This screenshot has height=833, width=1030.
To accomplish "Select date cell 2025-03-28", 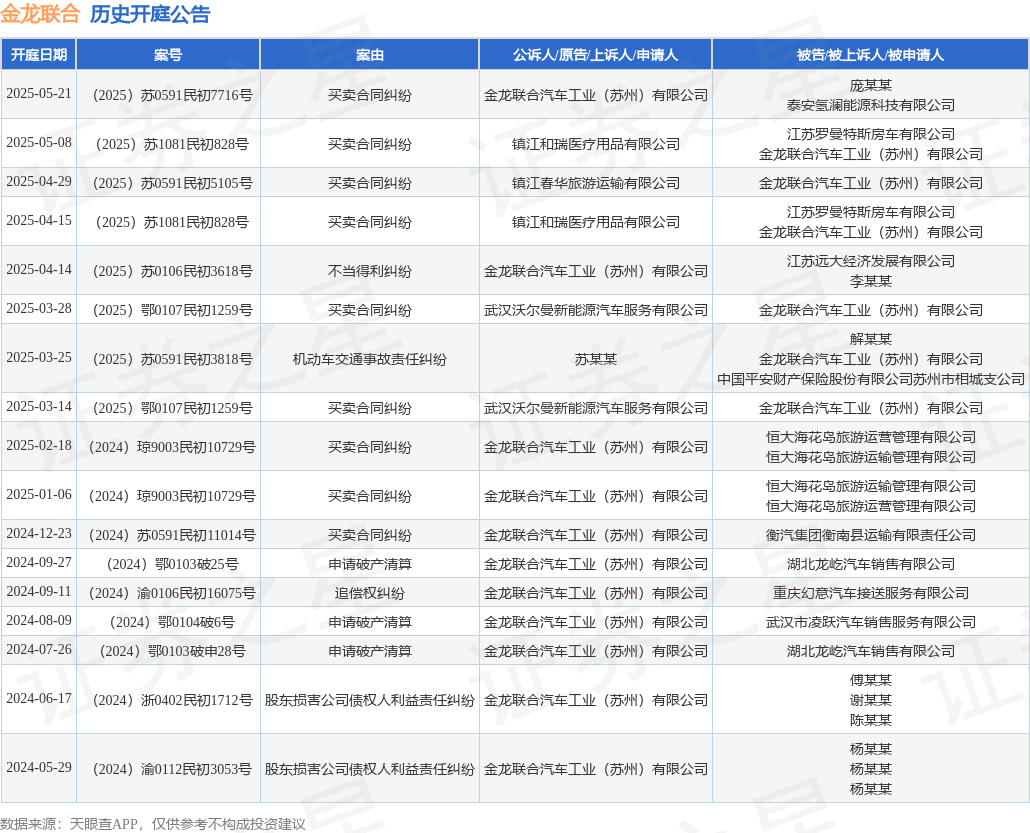I will pyautogui.click(x=39, y=308).
